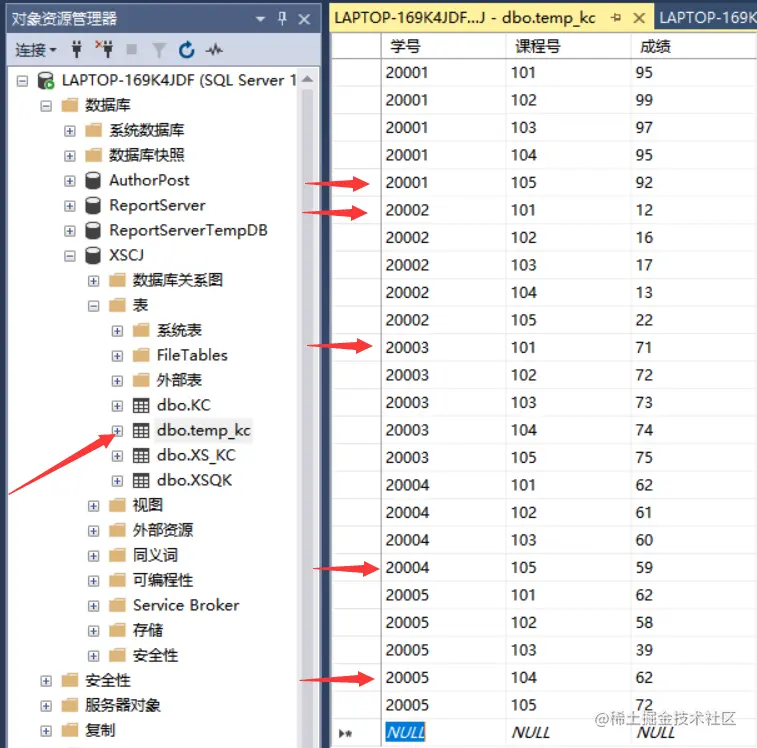Close the 对象资源管理器 panel
The height and width of the screenshot is (748, 757).
(x=304, y=19)
